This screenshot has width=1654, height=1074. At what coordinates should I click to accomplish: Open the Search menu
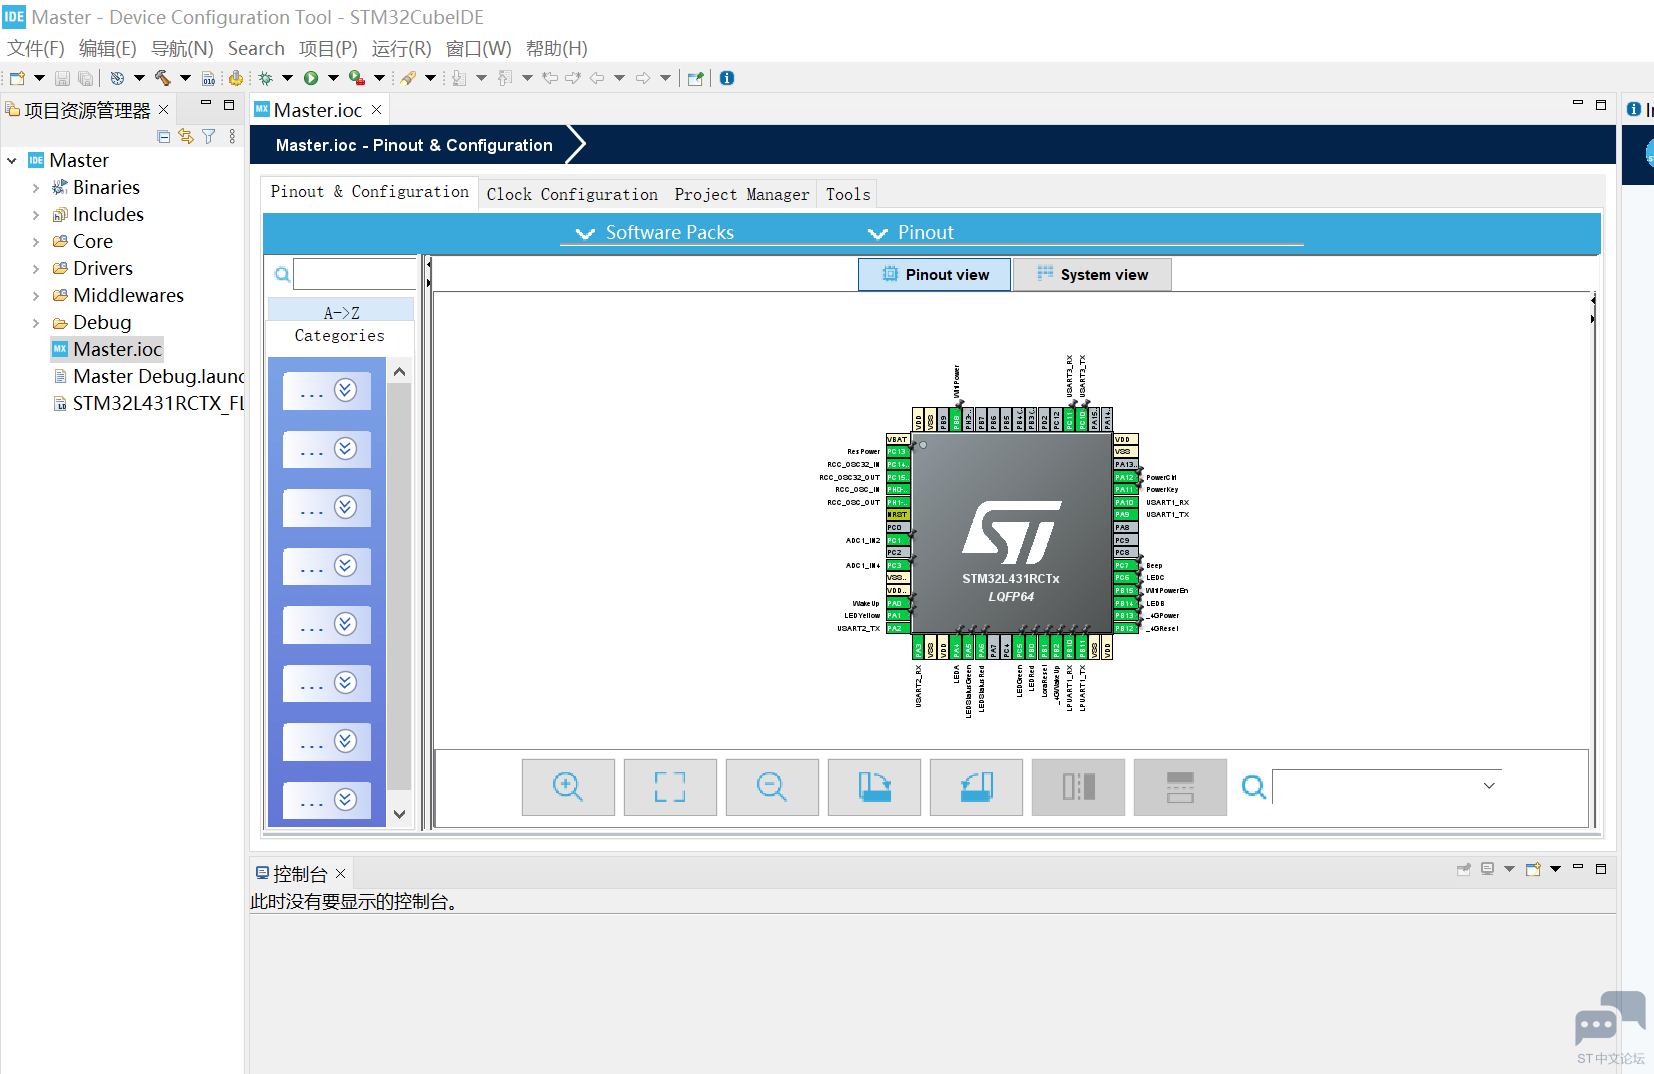coord(256,49)
